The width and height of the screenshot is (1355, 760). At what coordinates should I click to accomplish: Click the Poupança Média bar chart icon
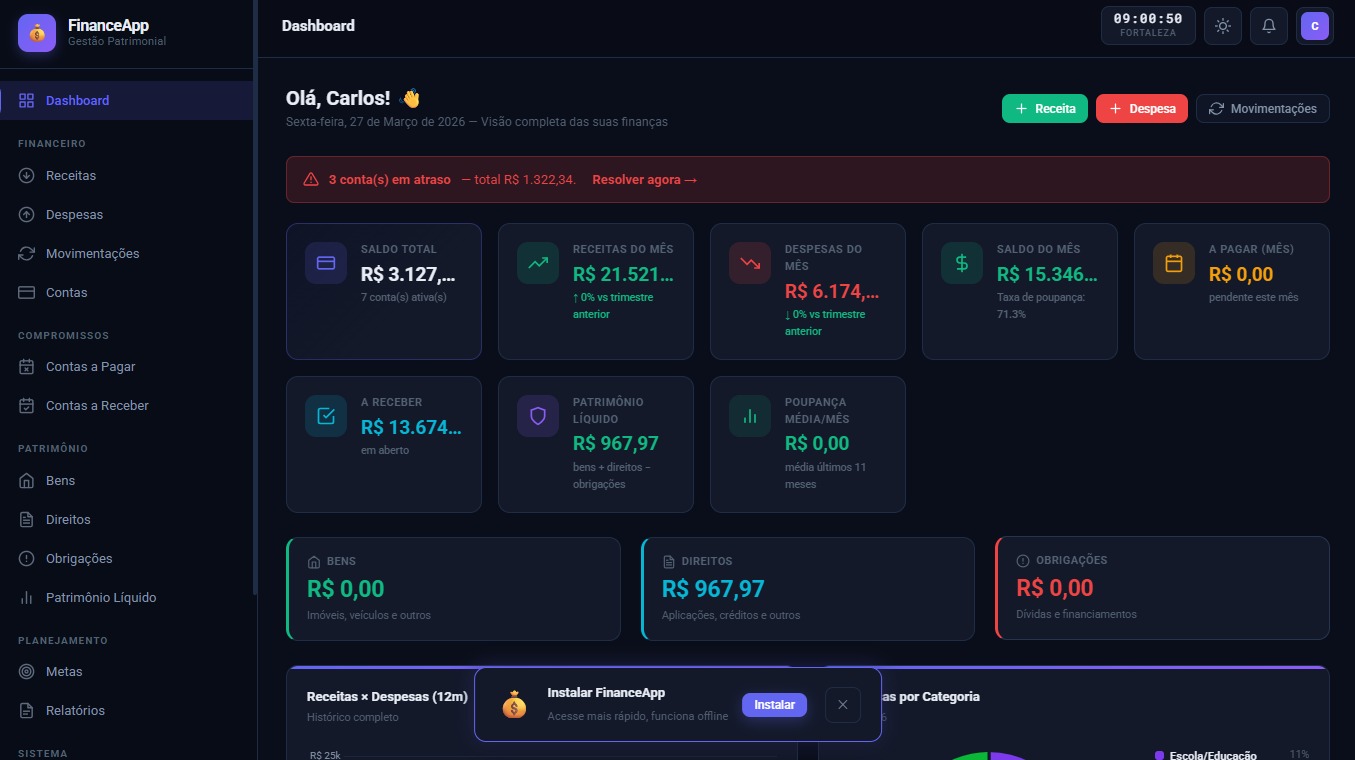(x=750, y=416)
